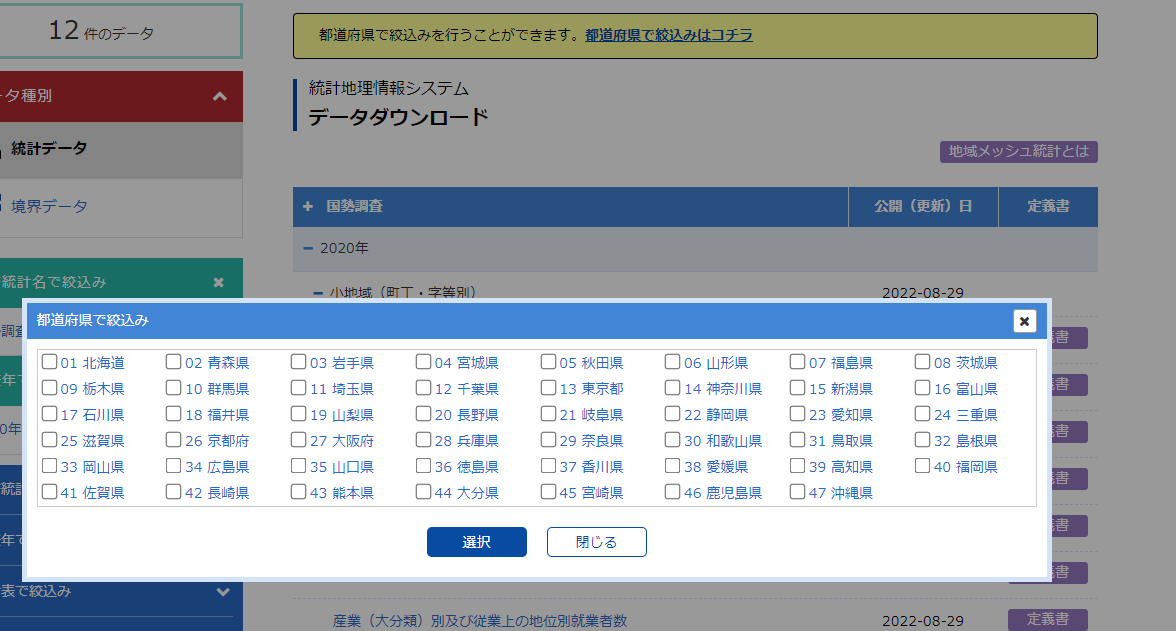The height and width of the screenshot is (631, 1176).
Task: Tick 42 長崎県 checkbox
Action: (173, 491)
